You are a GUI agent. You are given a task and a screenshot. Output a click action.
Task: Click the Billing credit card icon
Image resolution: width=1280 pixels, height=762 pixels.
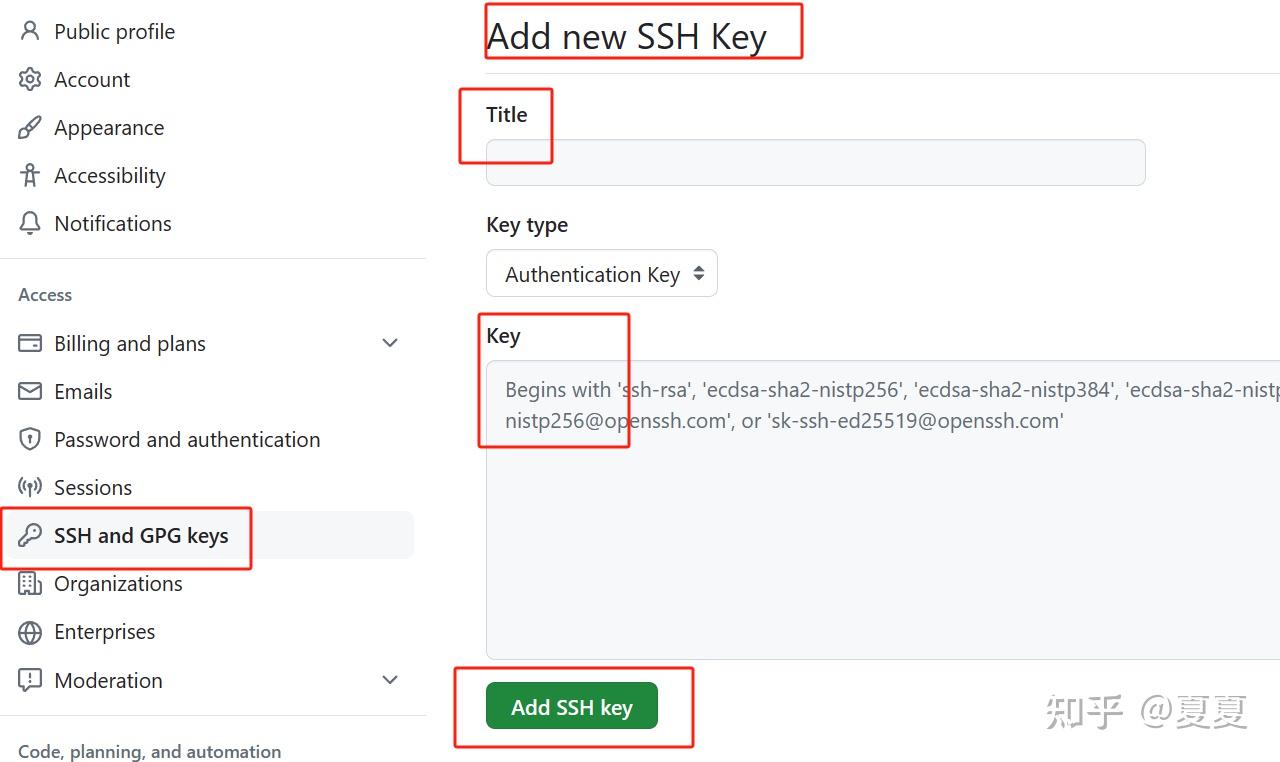coord(30,343)
